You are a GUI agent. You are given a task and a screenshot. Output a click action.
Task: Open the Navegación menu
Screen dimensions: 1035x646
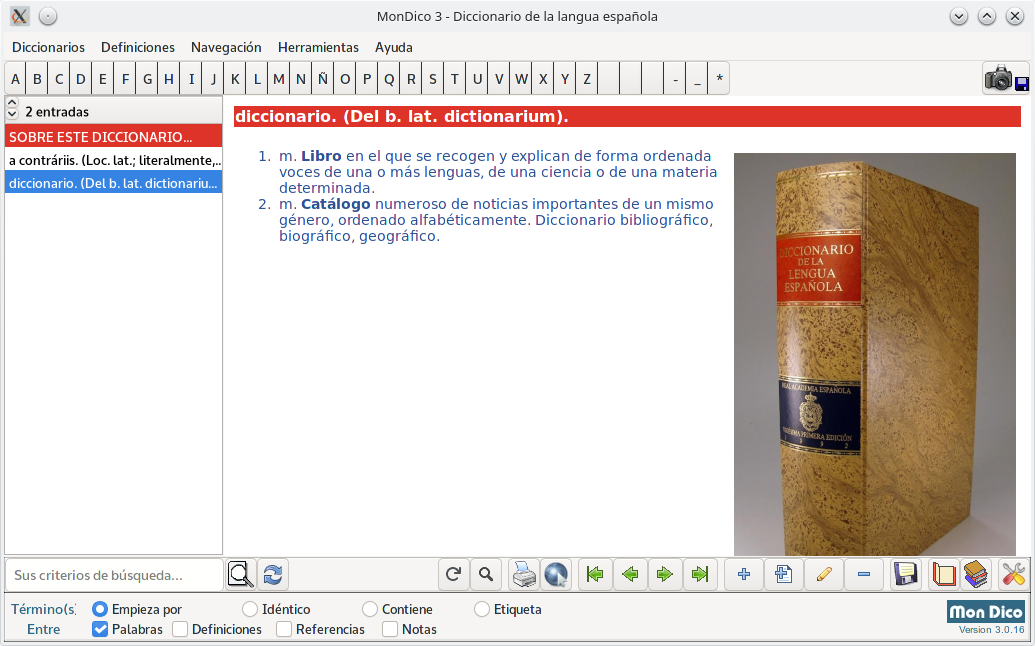pos(226,48)
